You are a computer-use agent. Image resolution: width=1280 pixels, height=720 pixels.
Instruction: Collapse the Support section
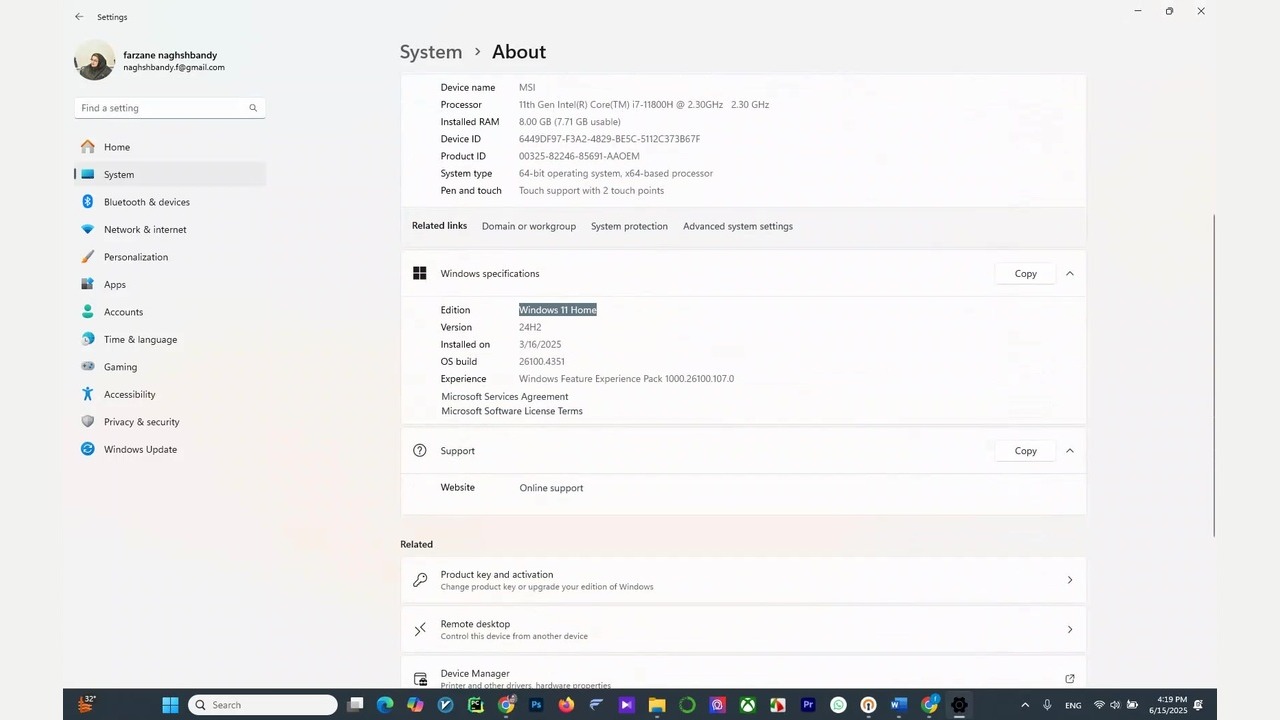[x=1070, y=451]
